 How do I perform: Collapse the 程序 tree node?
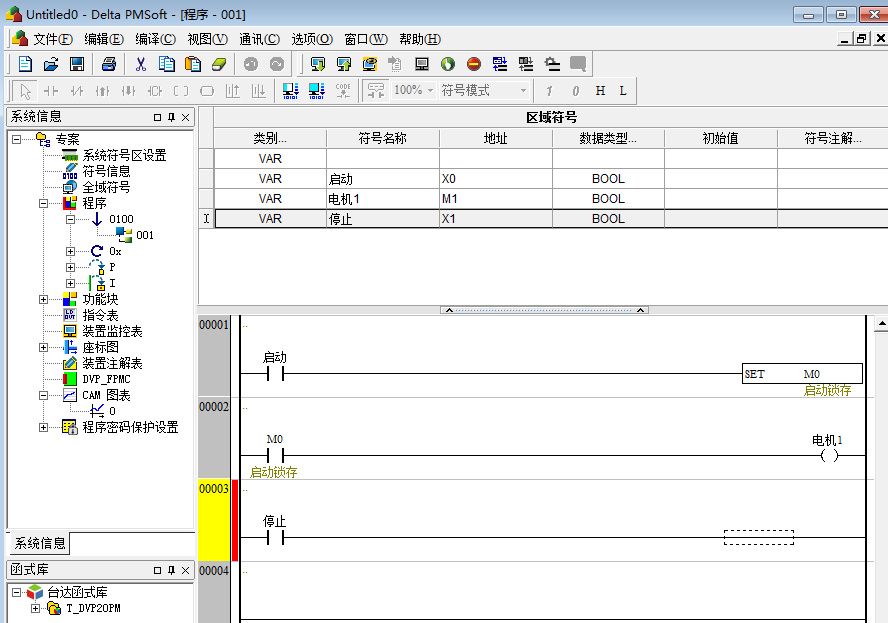tap(43, 203)
